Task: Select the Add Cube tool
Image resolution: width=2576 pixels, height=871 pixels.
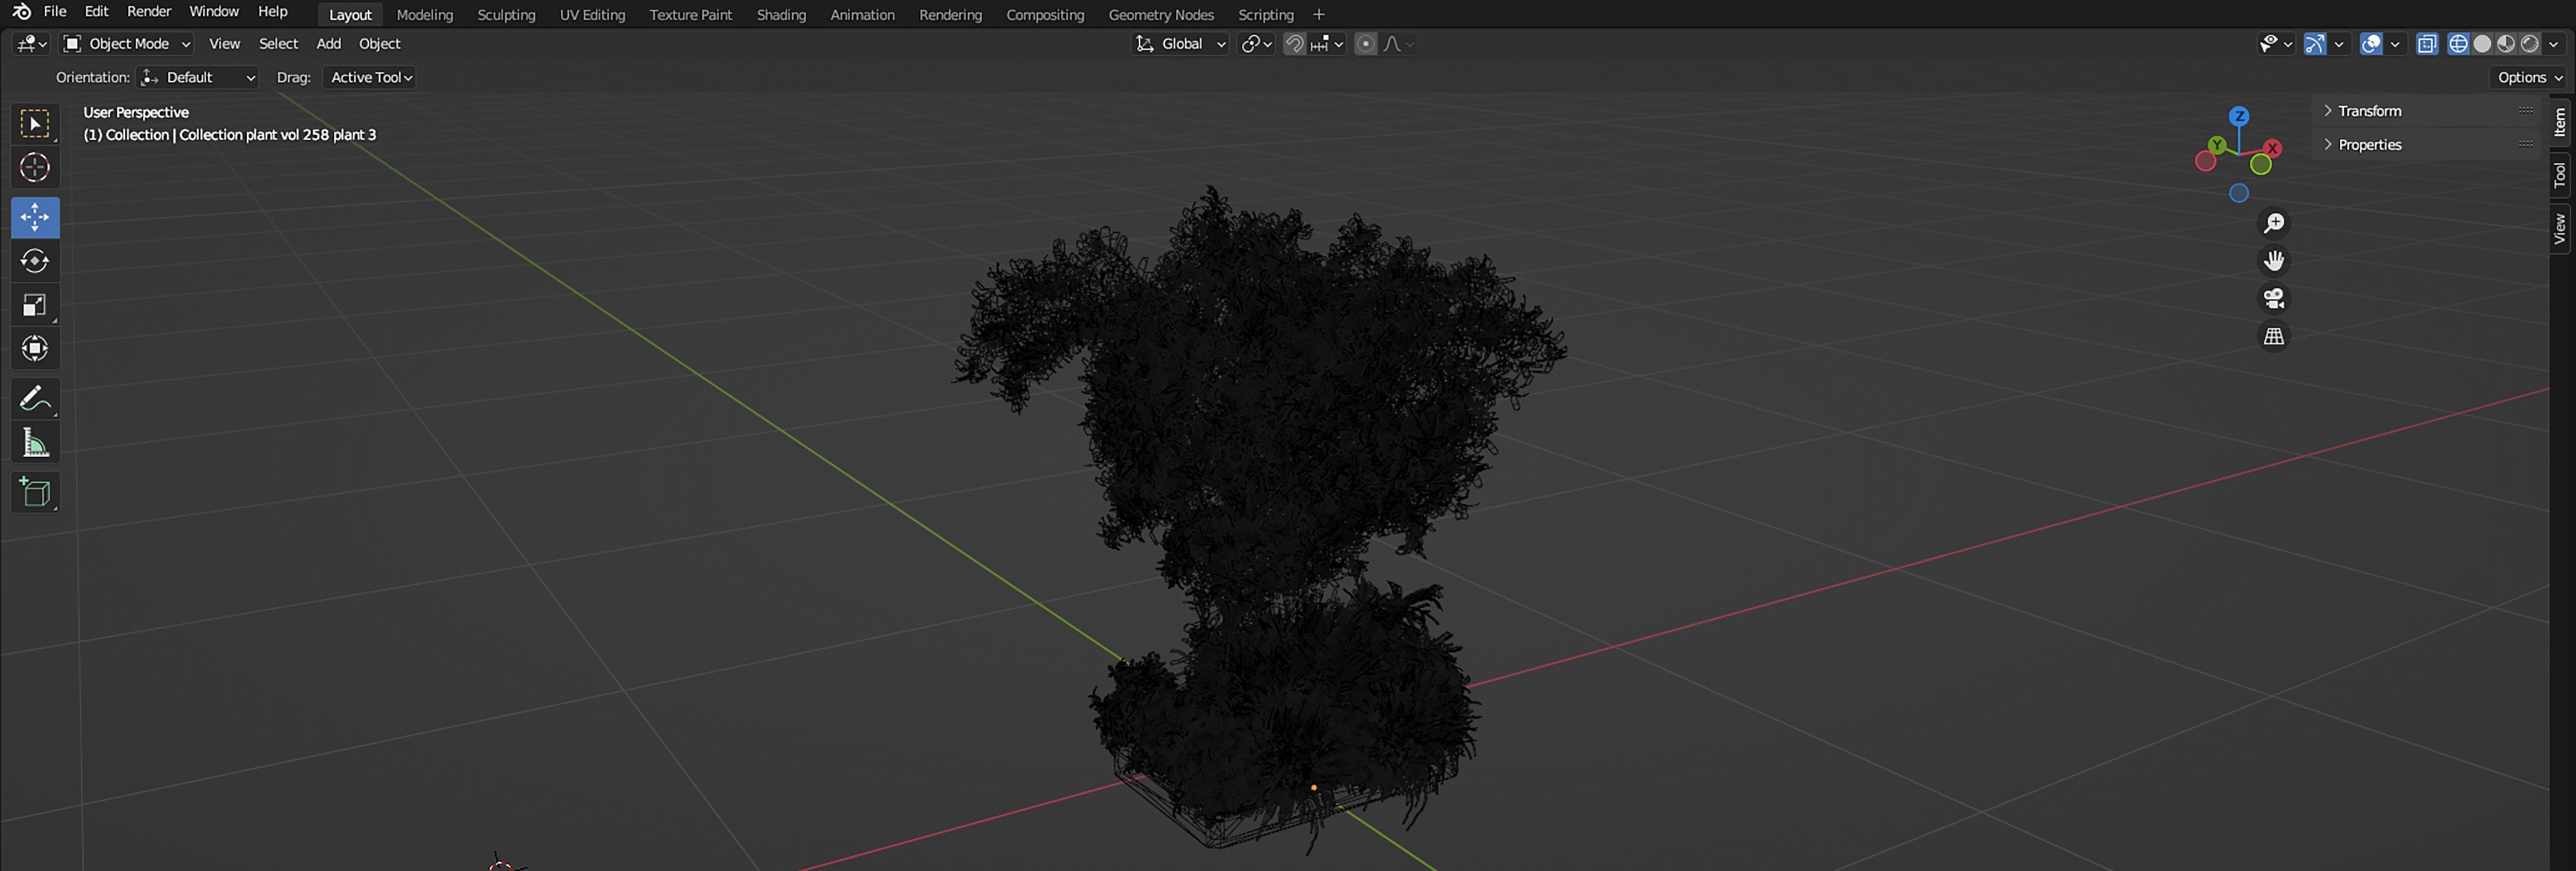Action: [35, 492]
